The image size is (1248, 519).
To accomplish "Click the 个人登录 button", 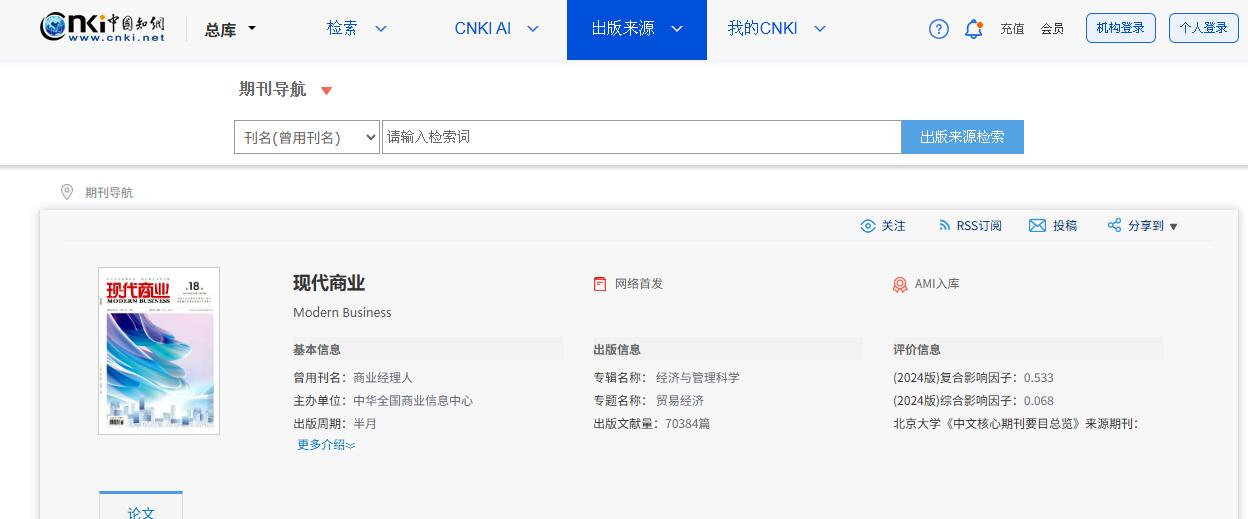I will pos(1203,28).
